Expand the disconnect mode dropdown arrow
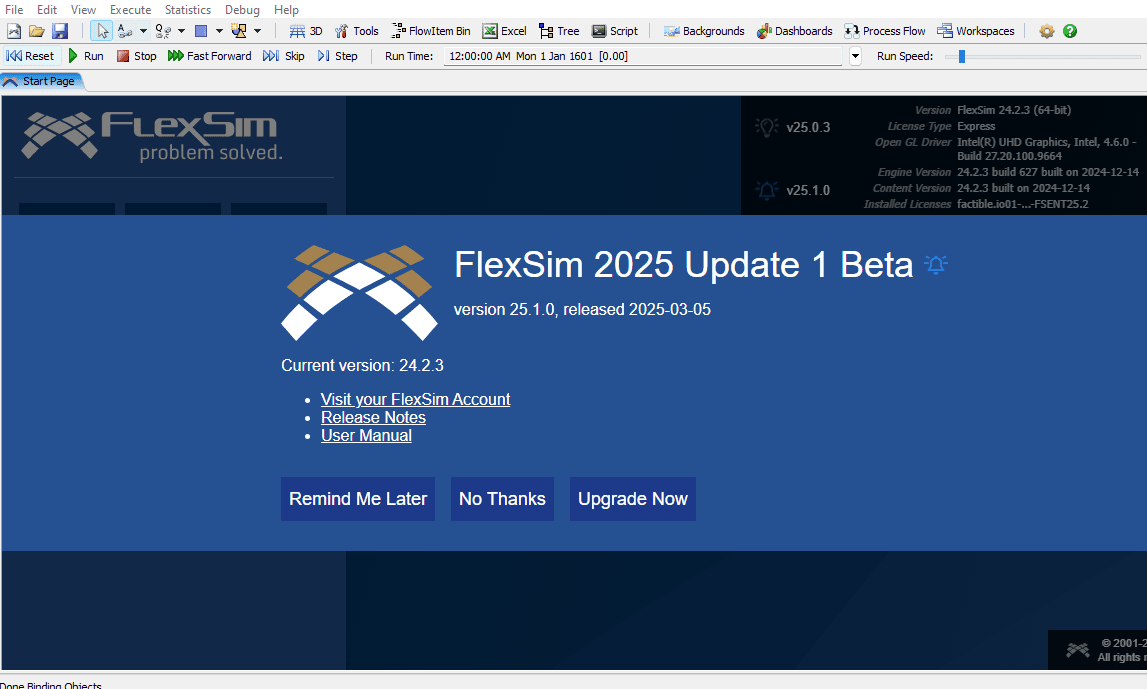Image resolution: width=1147 pixels, height=689 pixels. click(x=181, y=31)
